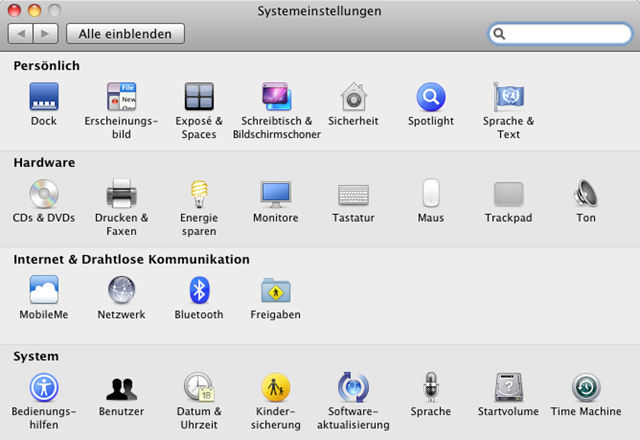Open the Dock preferences icon

[x=43, y=98]
